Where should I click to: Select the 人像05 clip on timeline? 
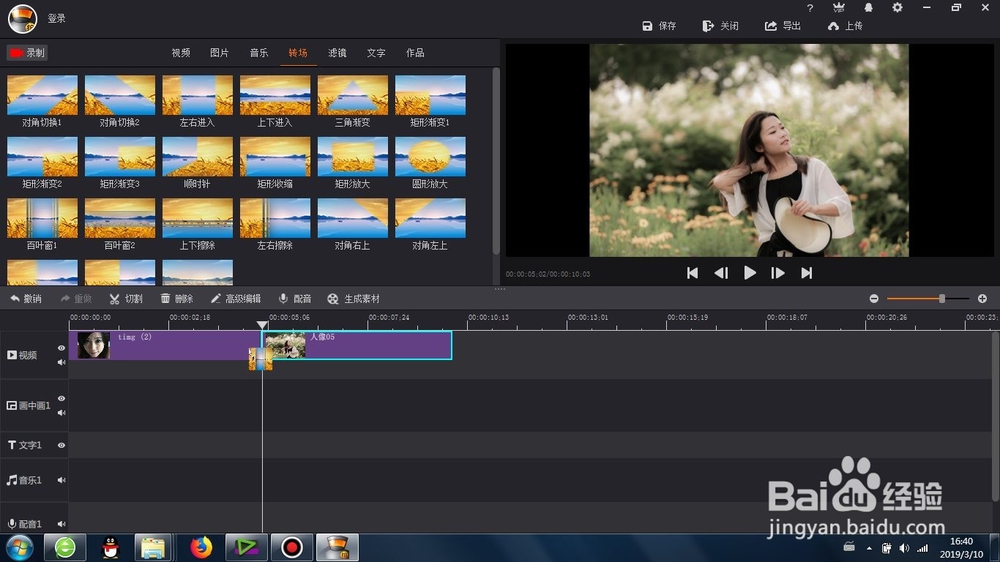pyautogui.click(x=357, y=345)
